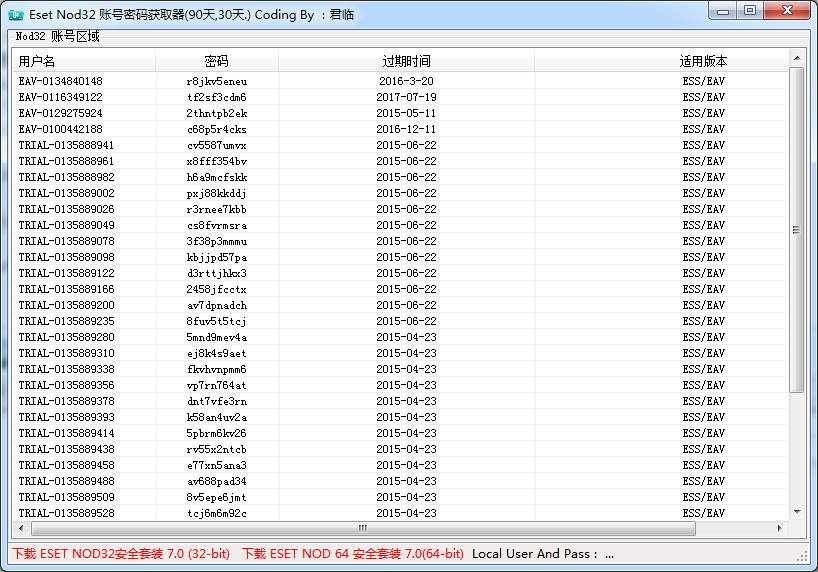
Task: Click expiry date 2017-07-19
Action: [406, 97]
